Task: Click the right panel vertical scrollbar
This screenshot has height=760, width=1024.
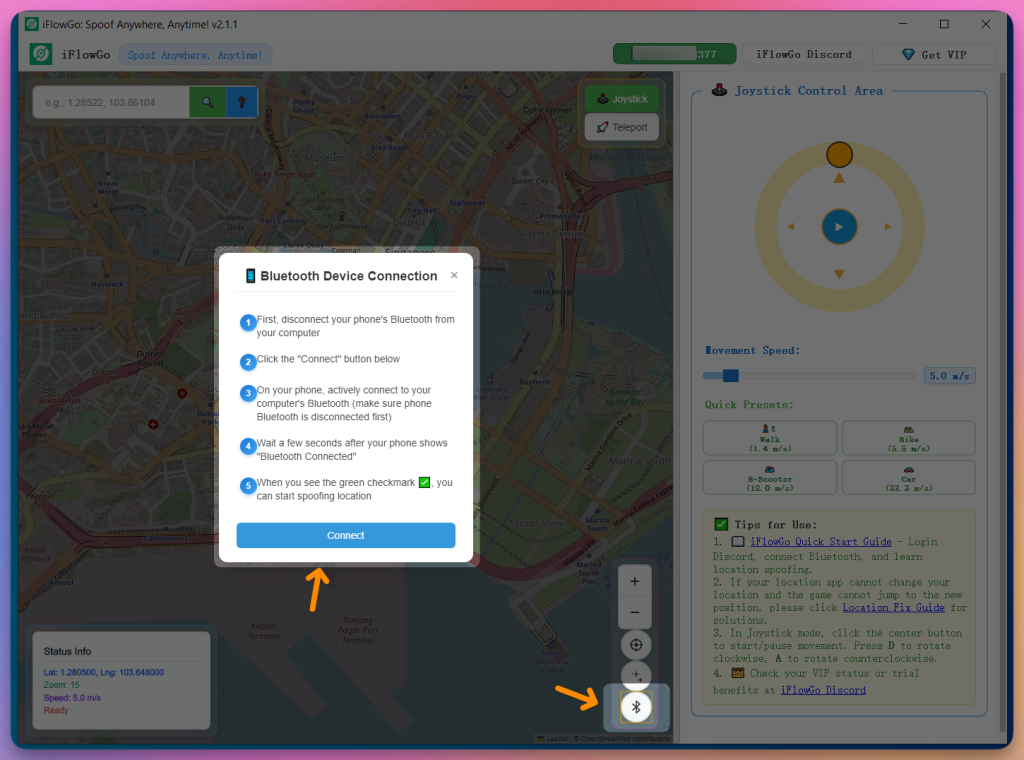Action: 1003,402
